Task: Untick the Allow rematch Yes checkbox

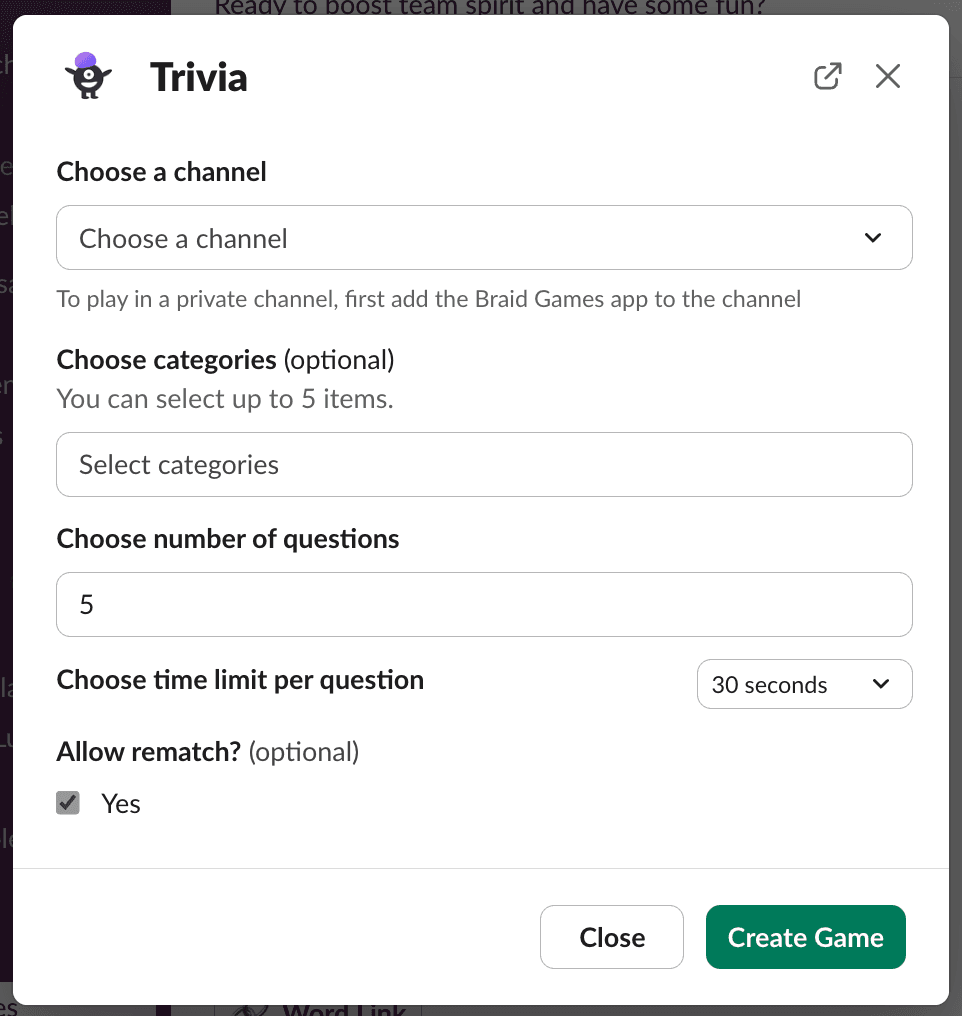Action: 68,803
